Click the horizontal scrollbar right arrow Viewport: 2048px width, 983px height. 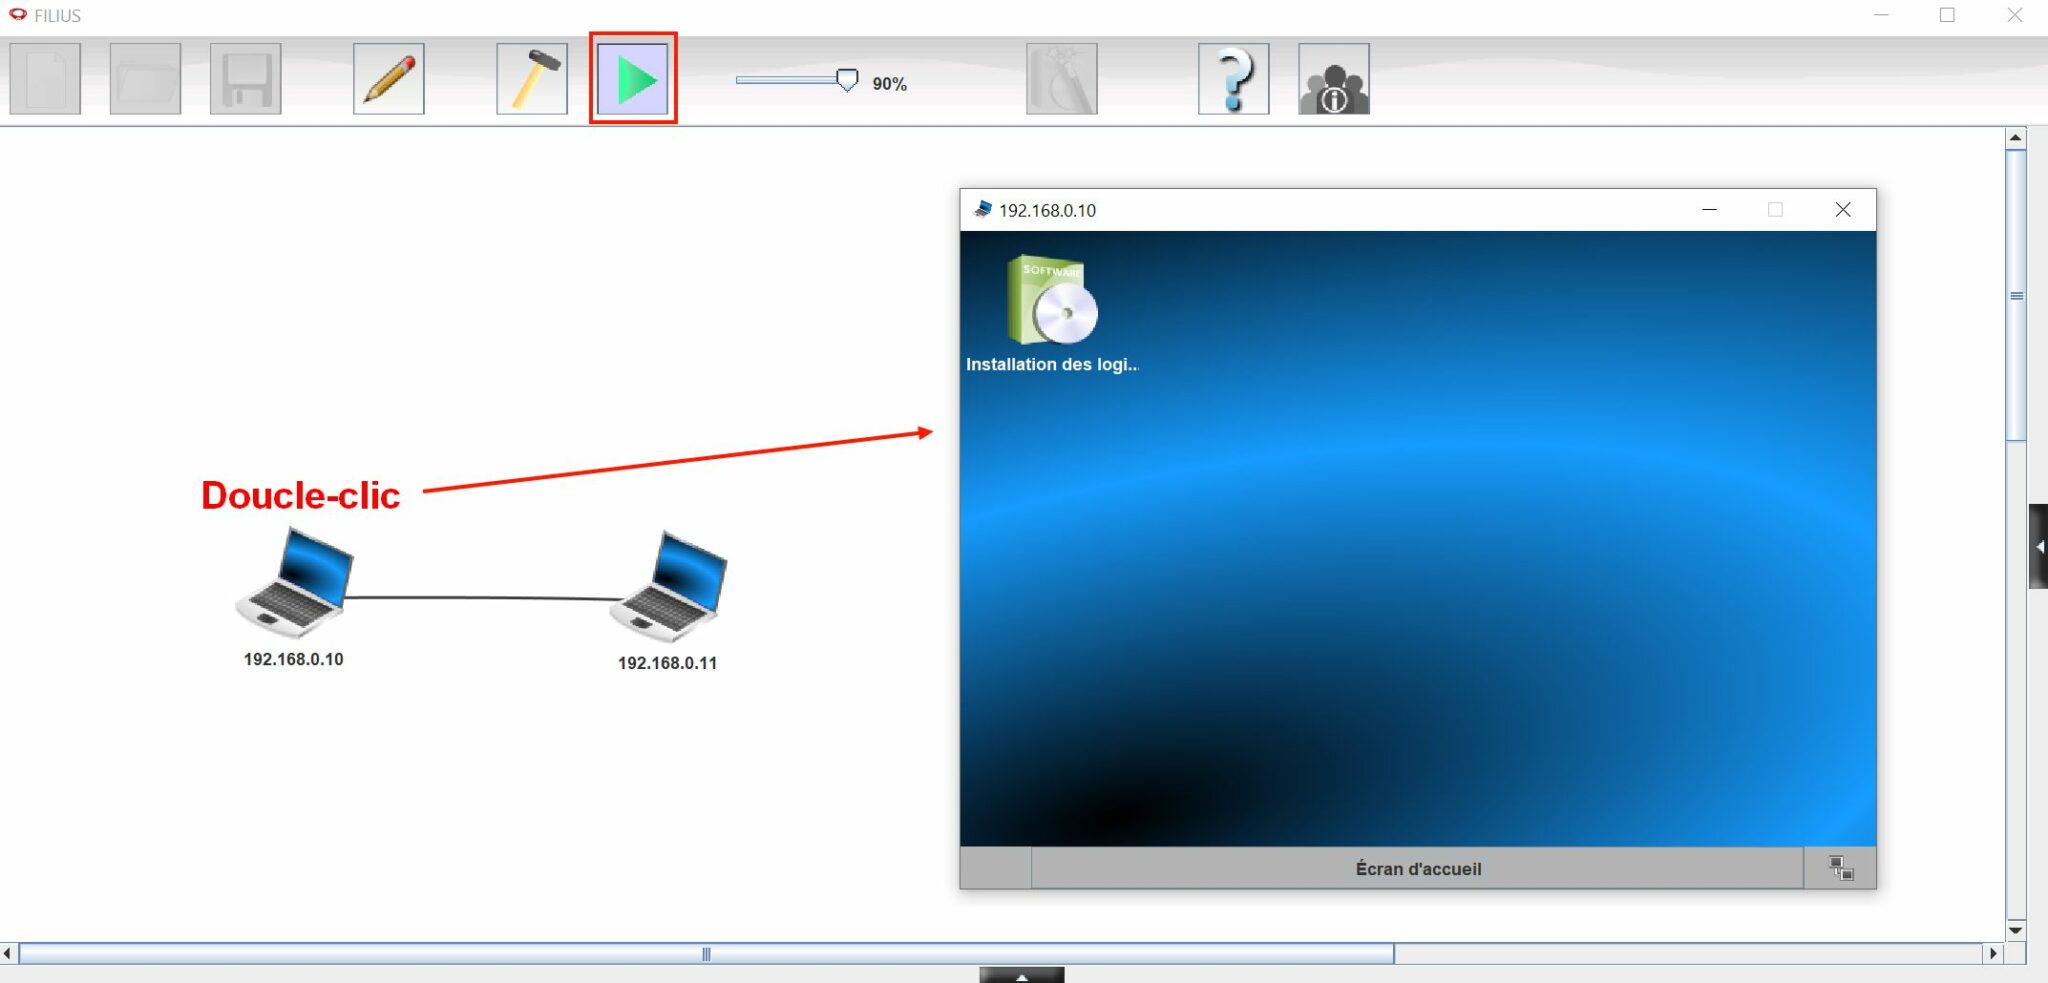(x=1993, y=954)
